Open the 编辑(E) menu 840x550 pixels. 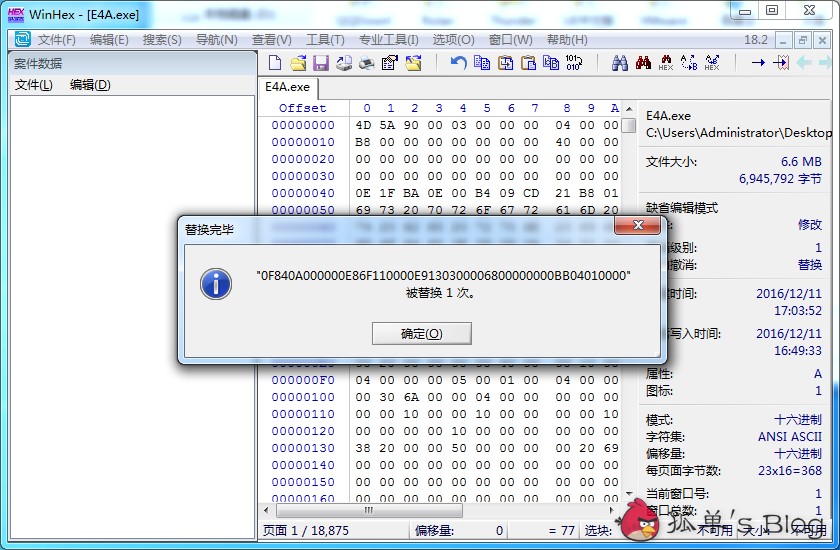pyautogui.click(x=109, y=40)
